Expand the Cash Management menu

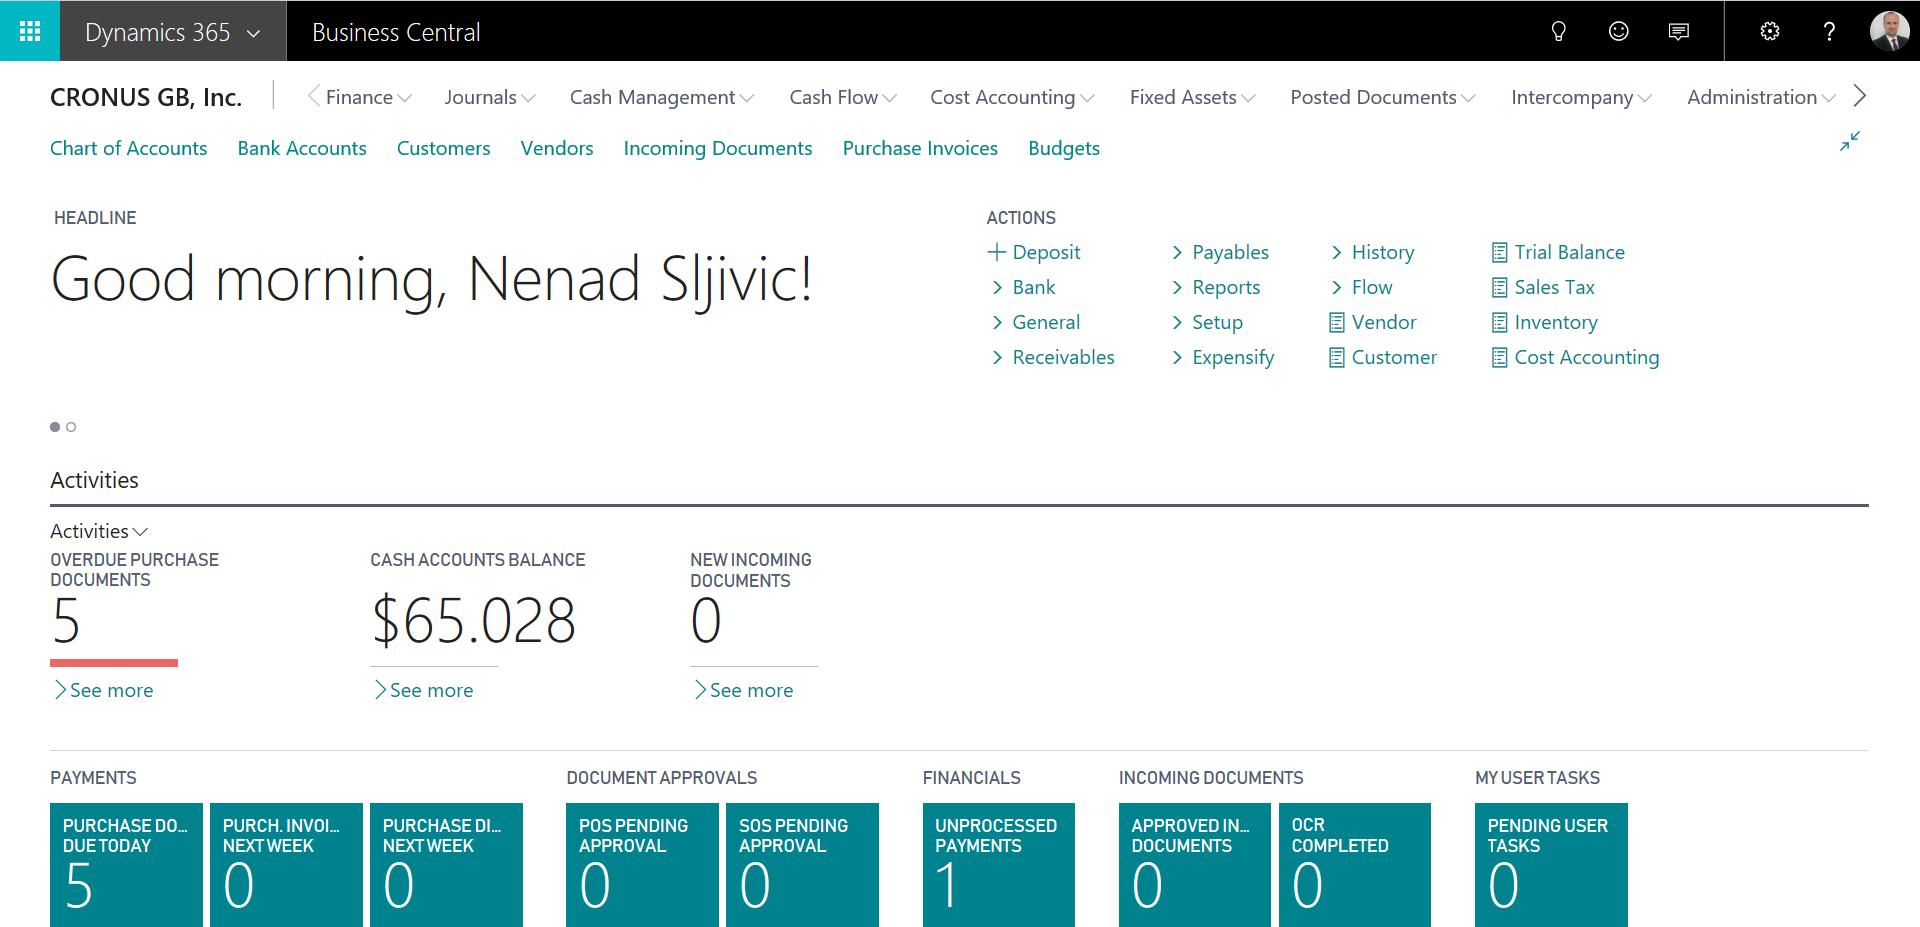coord(662,97)
